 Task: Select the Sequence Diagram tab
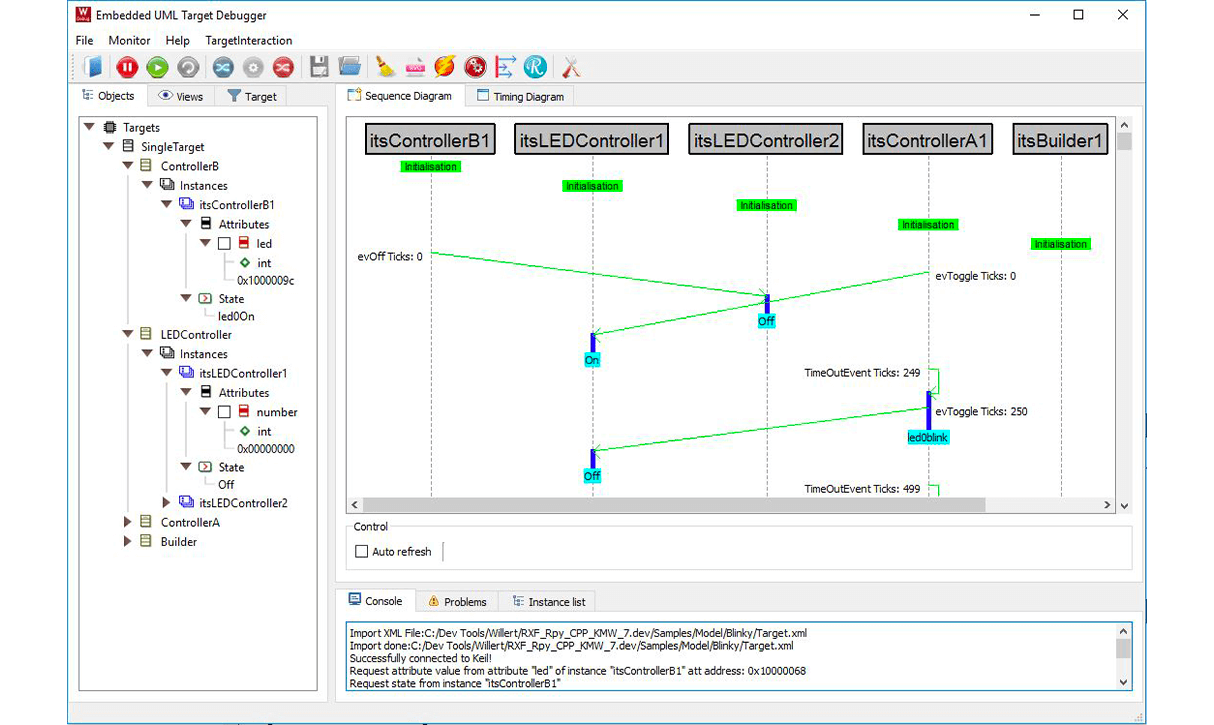pos(399,96)
